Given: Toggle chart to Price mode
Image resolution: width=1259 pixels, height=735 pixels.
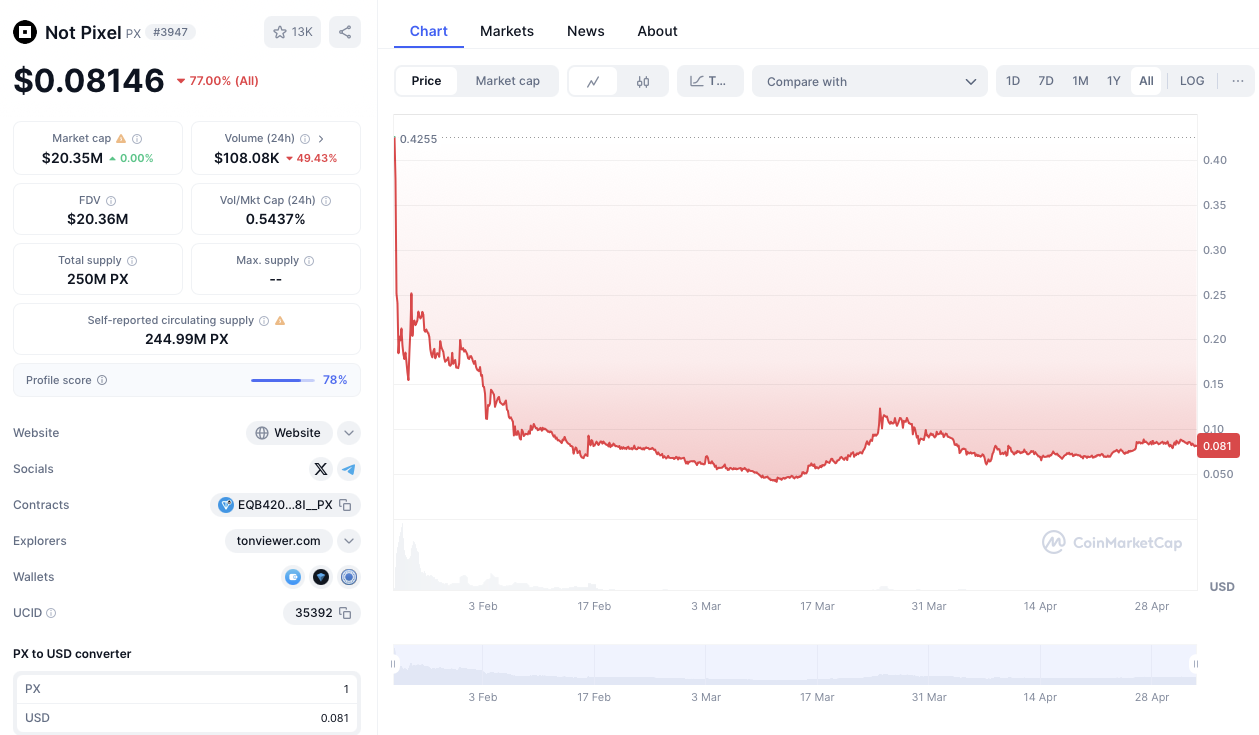Looking at the screenshot, I should (426, 81).
